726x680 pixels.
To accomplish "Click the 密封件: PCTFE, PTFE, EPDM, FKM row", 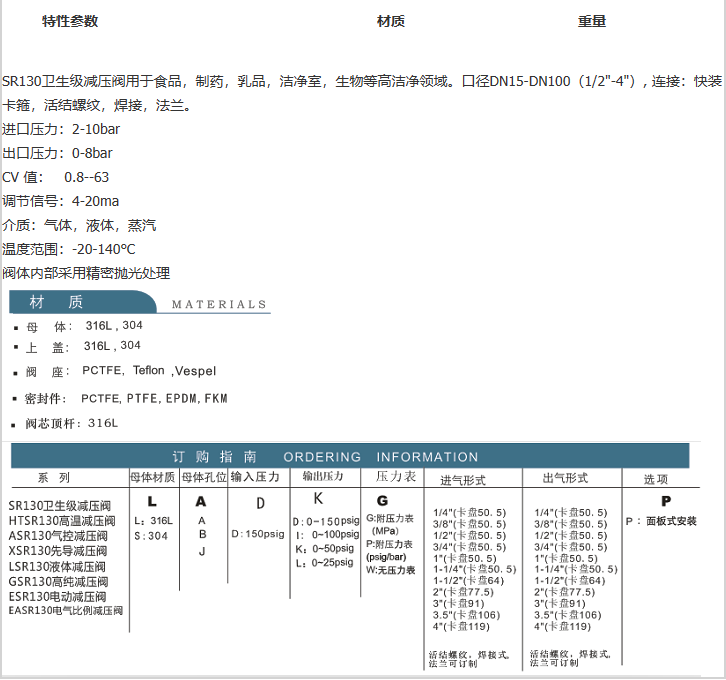I will point(120,399).
